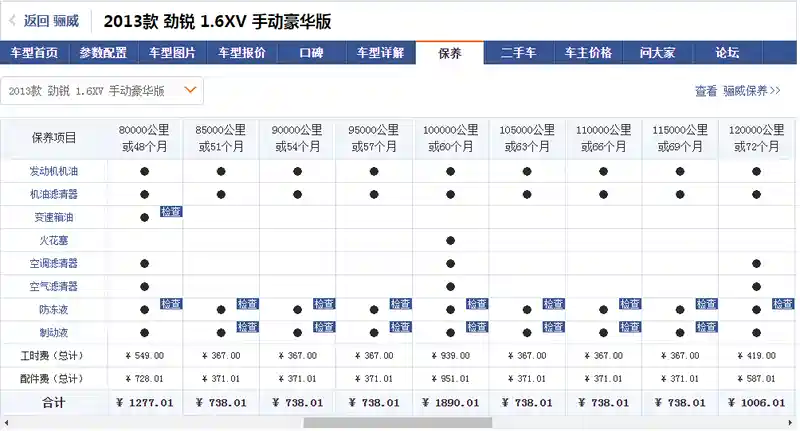Switch to the 车型首页 tab
This screenshot has height=431, width=800.
point(34,53)
